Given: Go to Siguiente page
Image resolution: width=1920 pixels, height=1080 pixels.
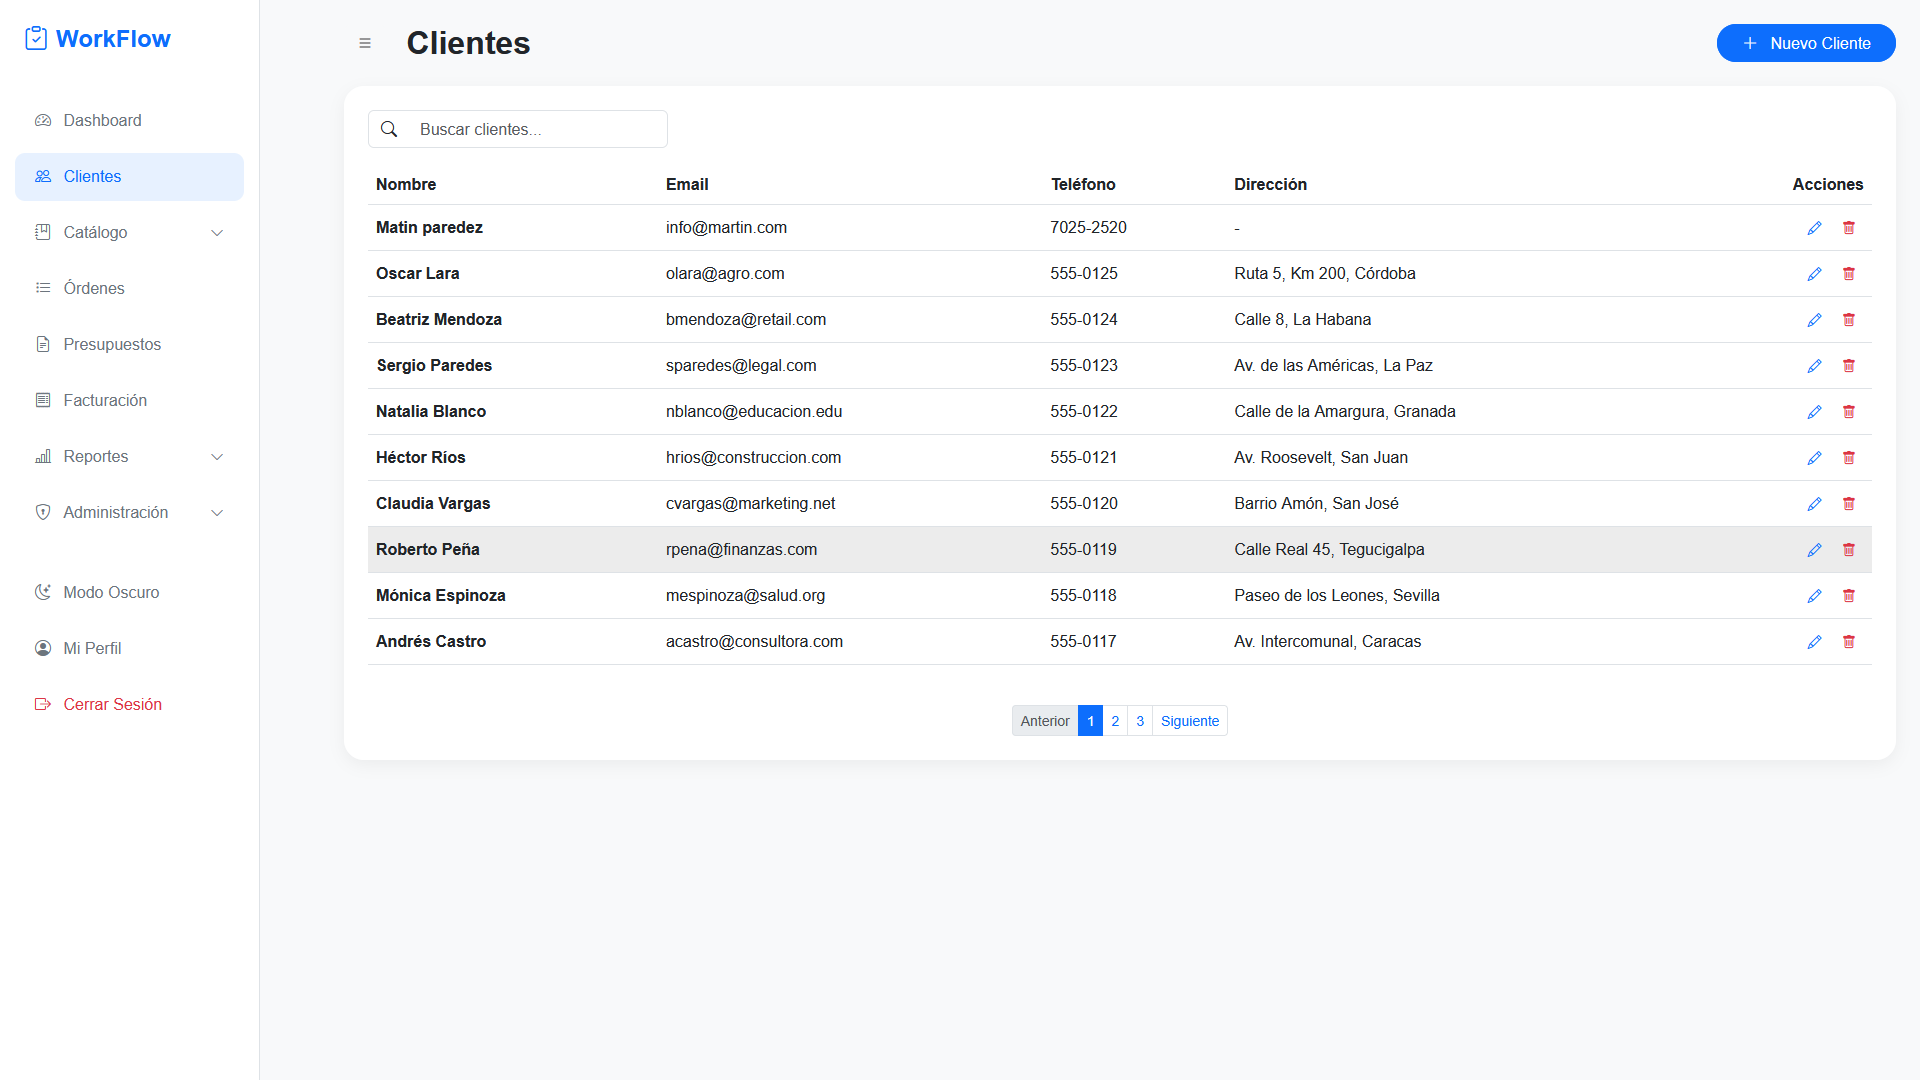Looking at the screenshot, I should pyautogui.click(x=1190, y=721).
